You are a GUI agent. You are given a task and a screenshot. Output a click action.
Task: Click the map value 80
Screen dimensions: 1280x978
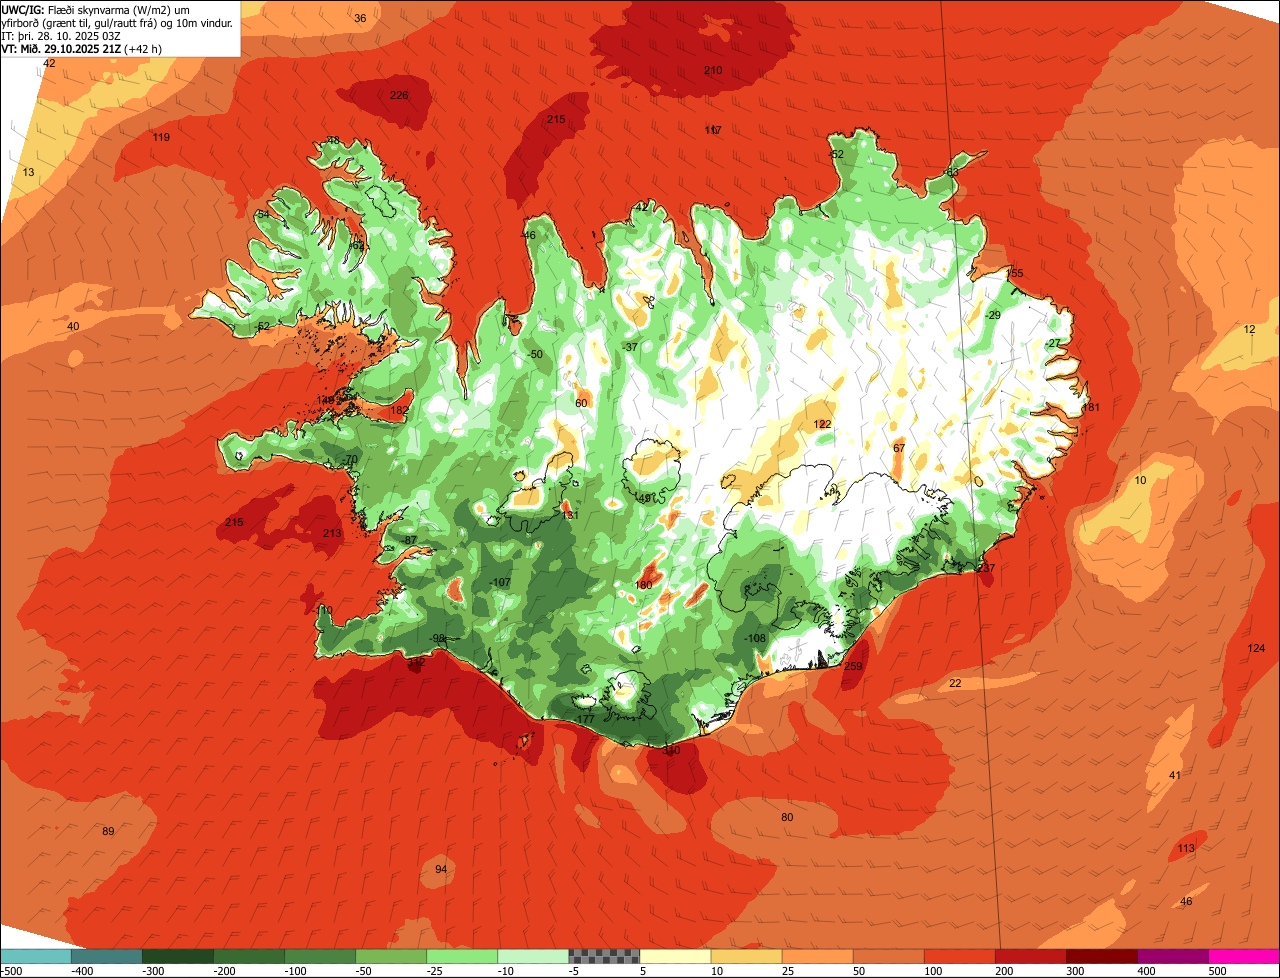(x=787, y=817)
